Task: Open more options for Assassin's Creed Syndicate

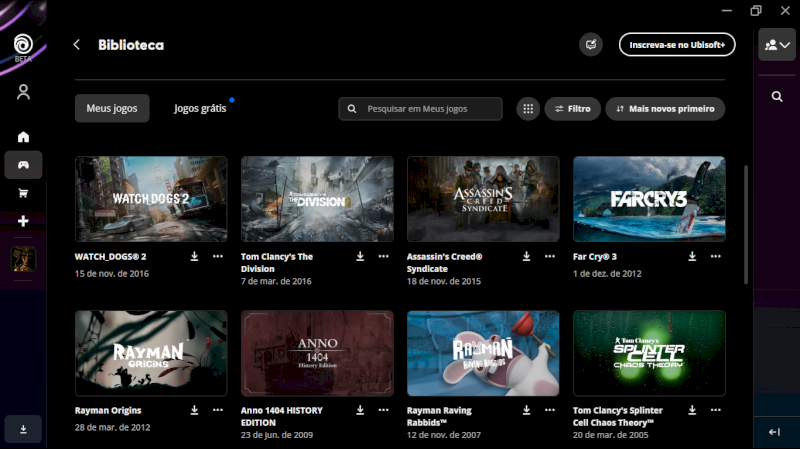Action: click(549, 256)
